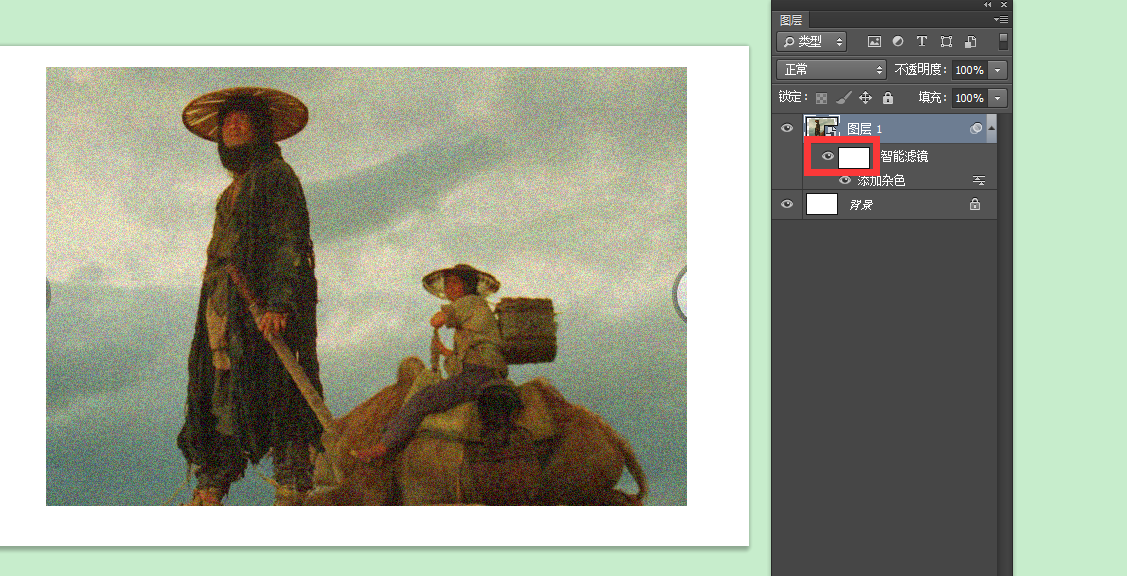Screen dimensions: 1127x576
Task: Toggle the layer filtering on/off switch
Action: [1003, 41]
